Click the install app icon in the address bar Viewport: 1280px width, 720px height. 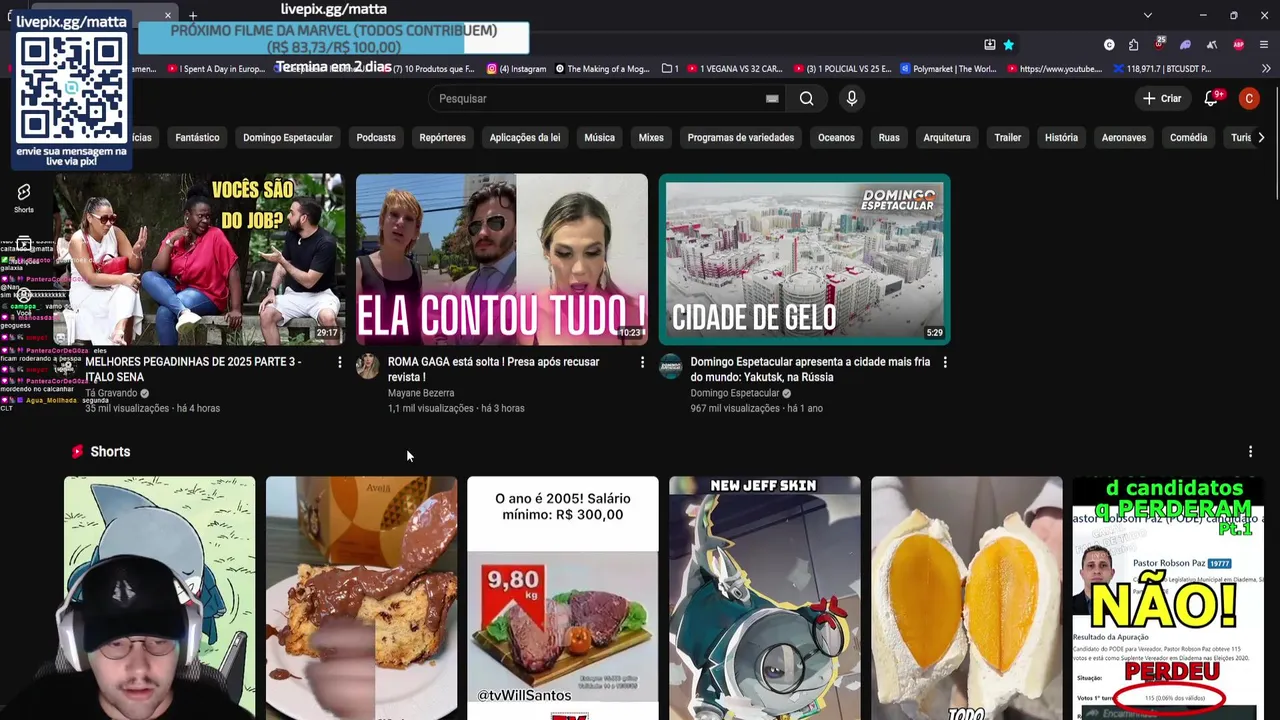[x=989, y=44]
